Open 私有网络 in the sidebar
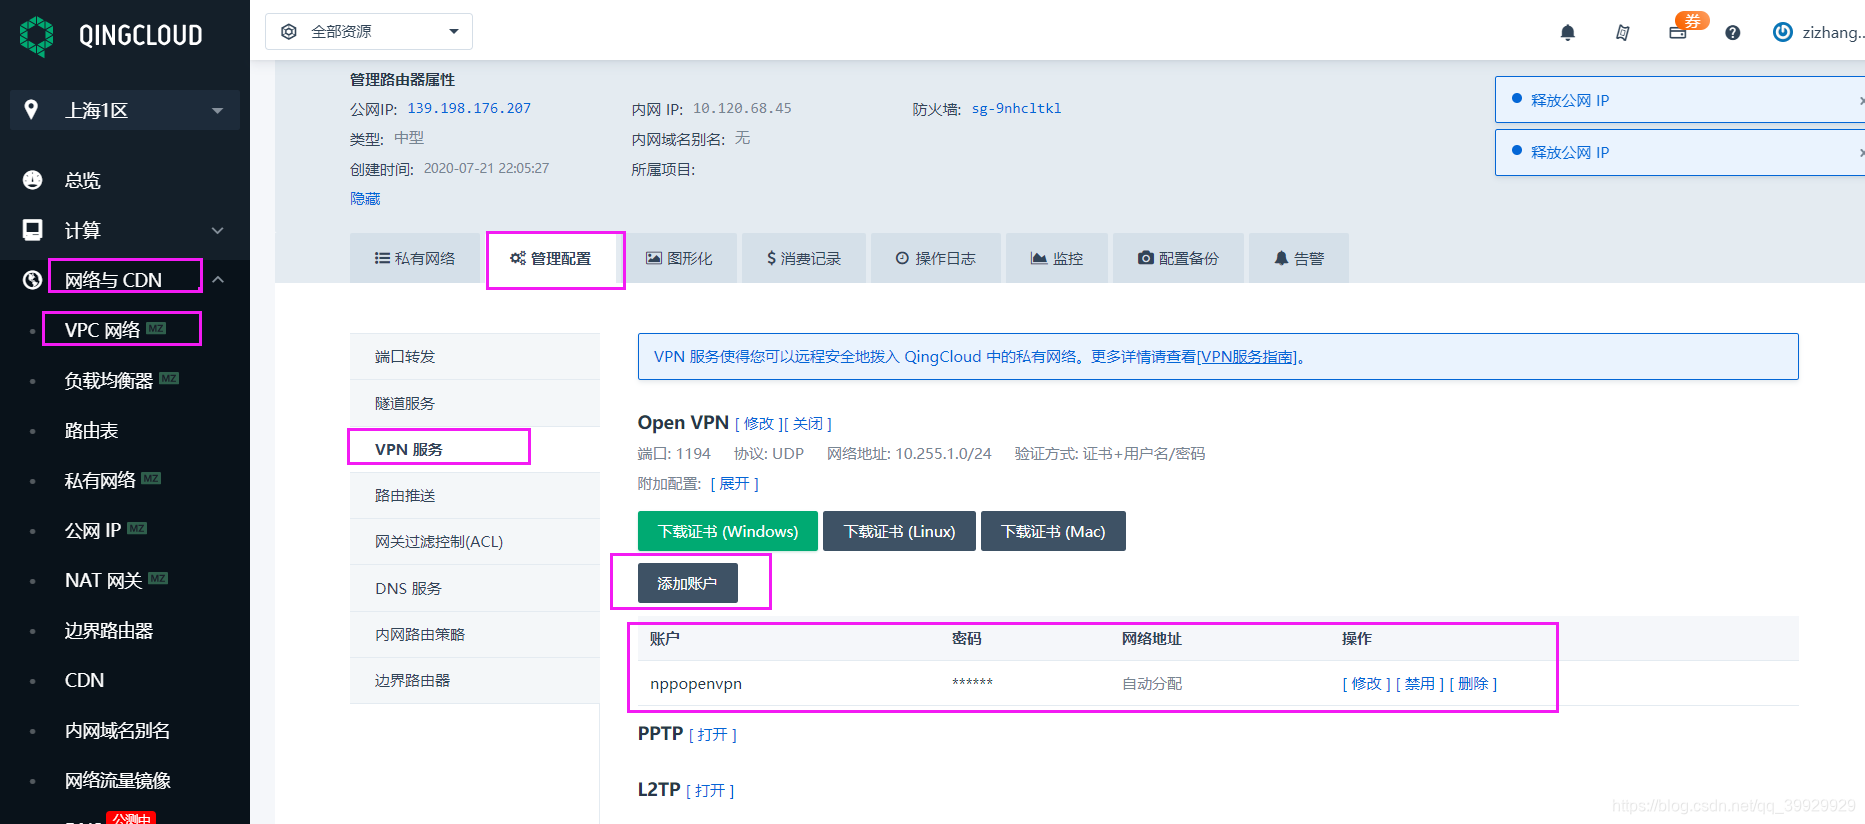 100,480
